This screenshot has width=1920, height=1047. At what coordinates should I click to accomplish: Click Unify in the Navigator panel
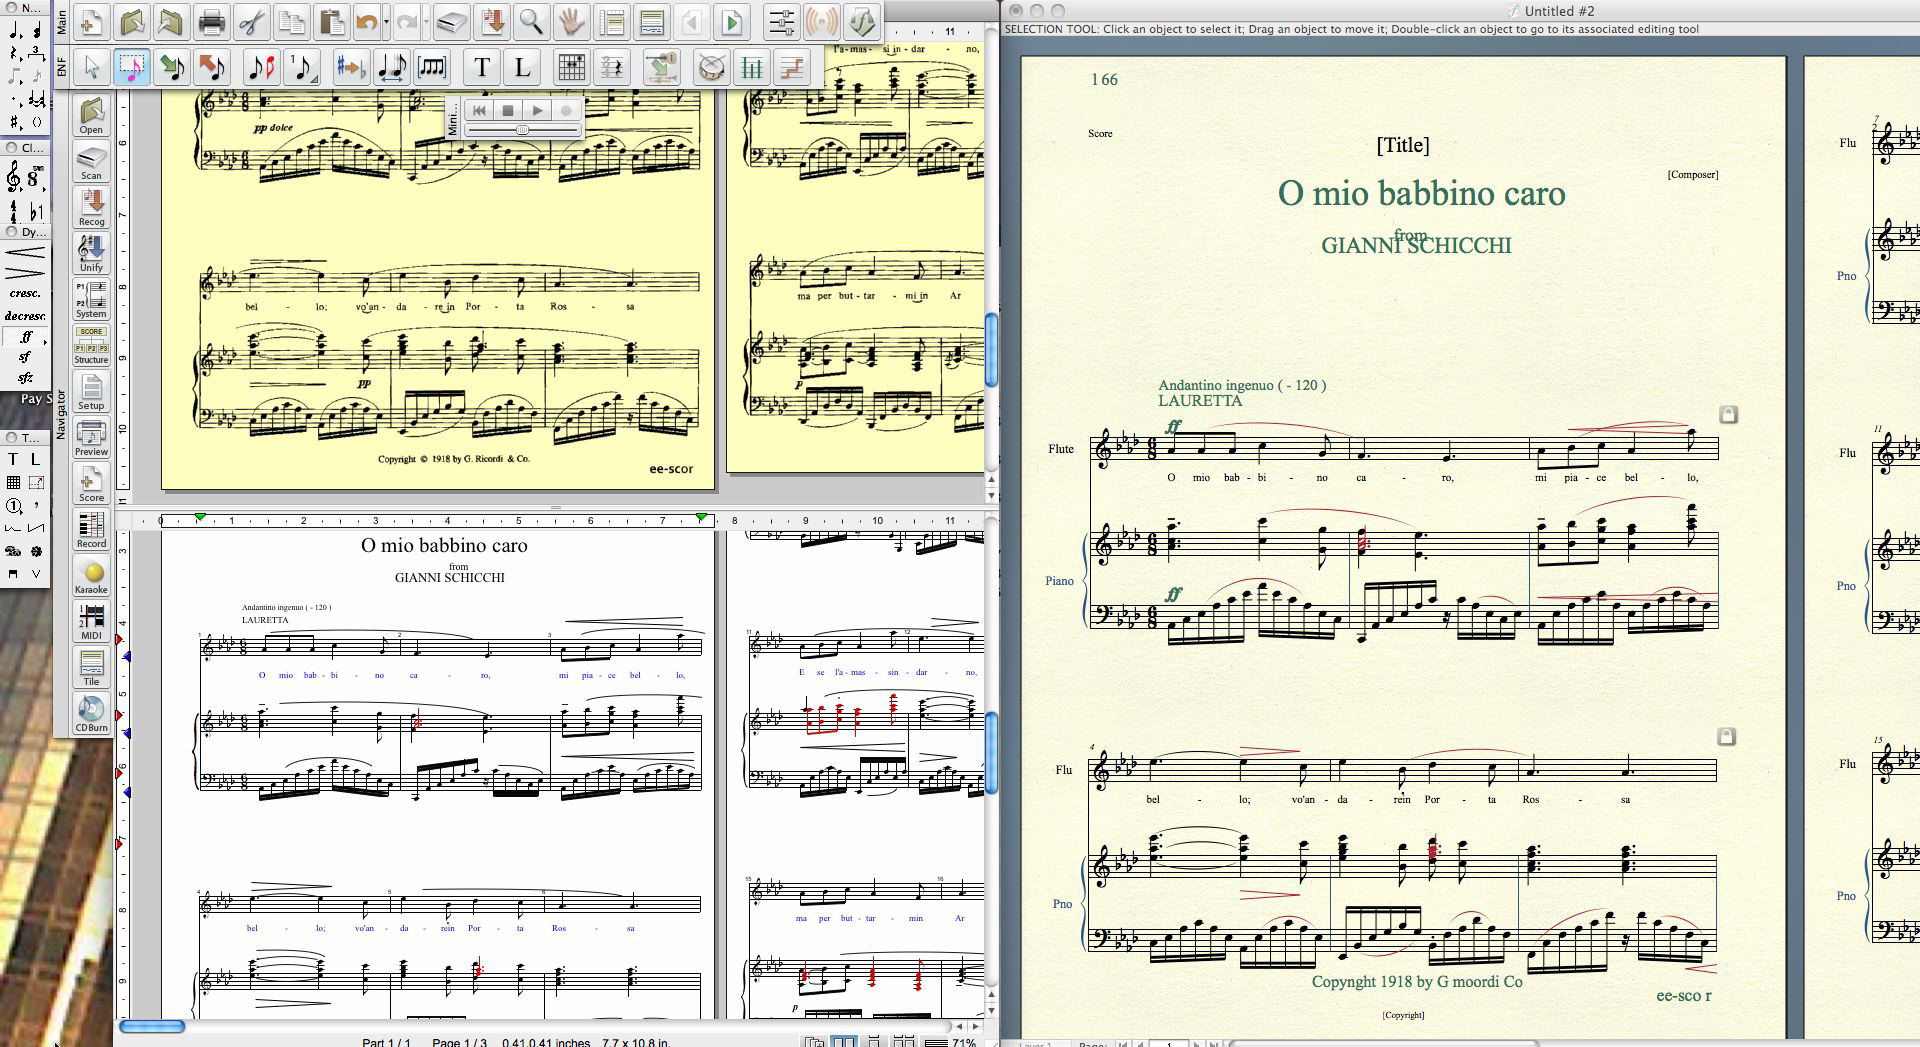(91, 254)
